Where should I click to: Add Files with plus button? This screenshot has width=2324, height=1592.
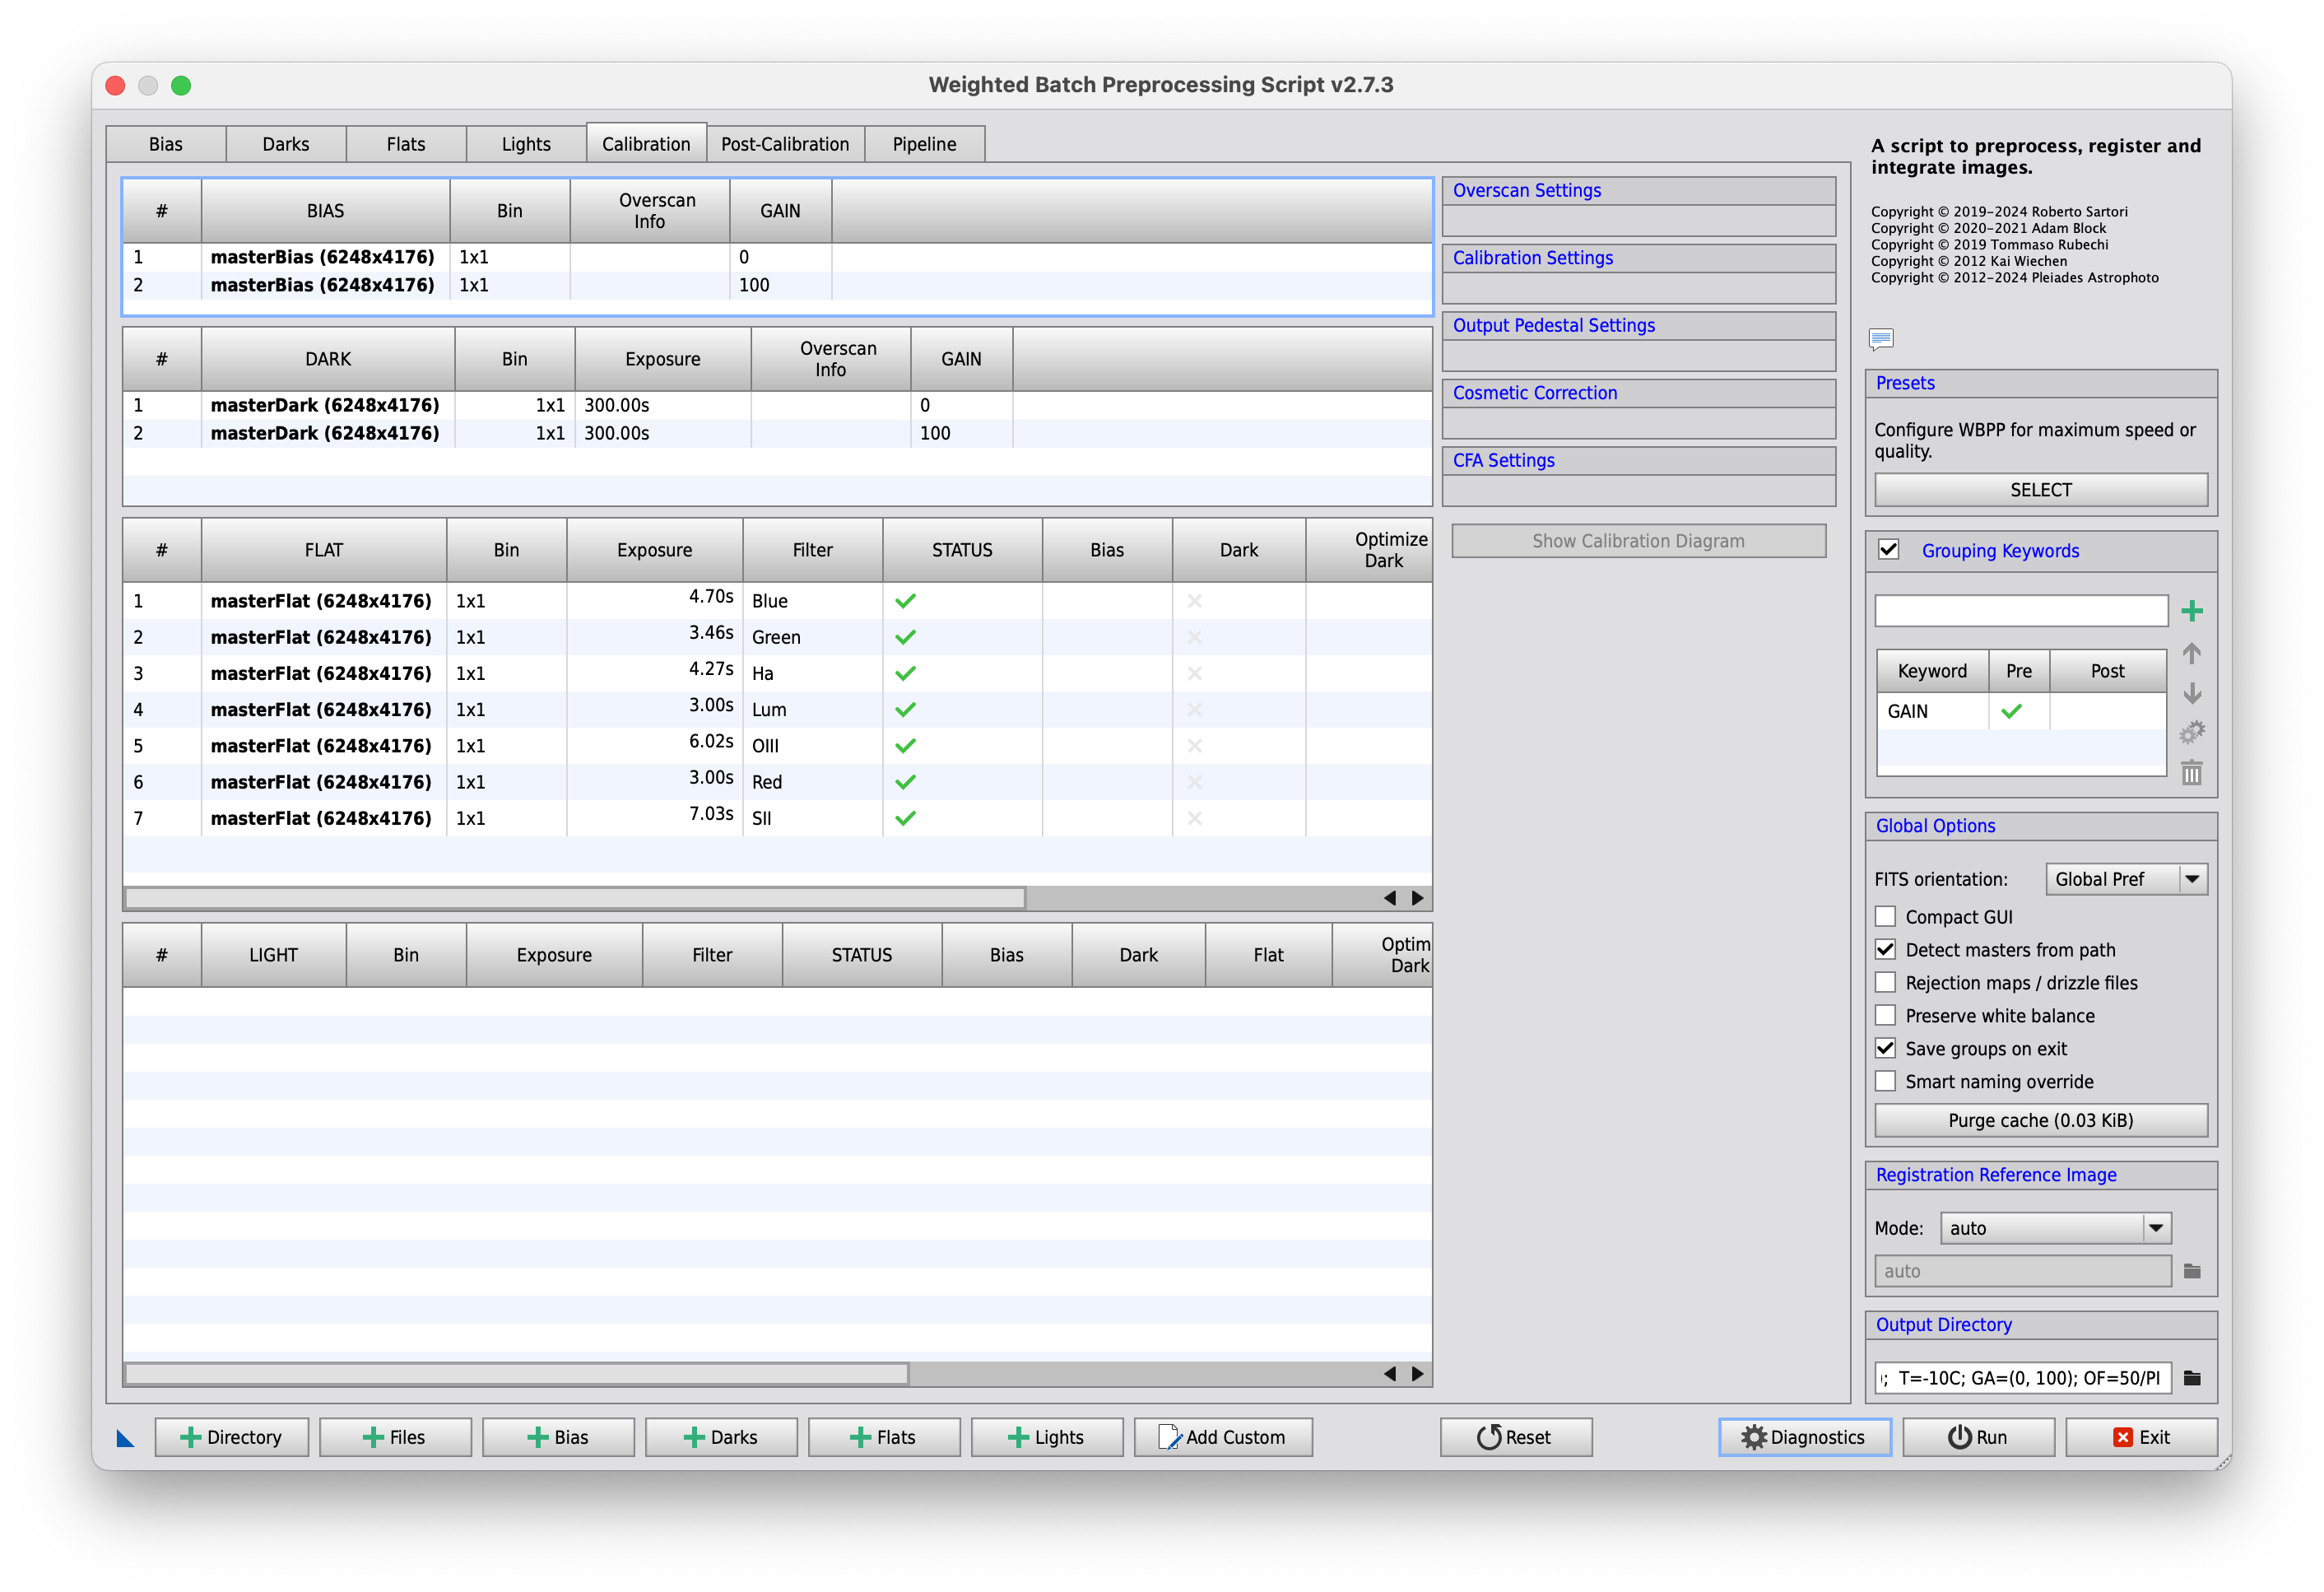(x=395, y=1437)
